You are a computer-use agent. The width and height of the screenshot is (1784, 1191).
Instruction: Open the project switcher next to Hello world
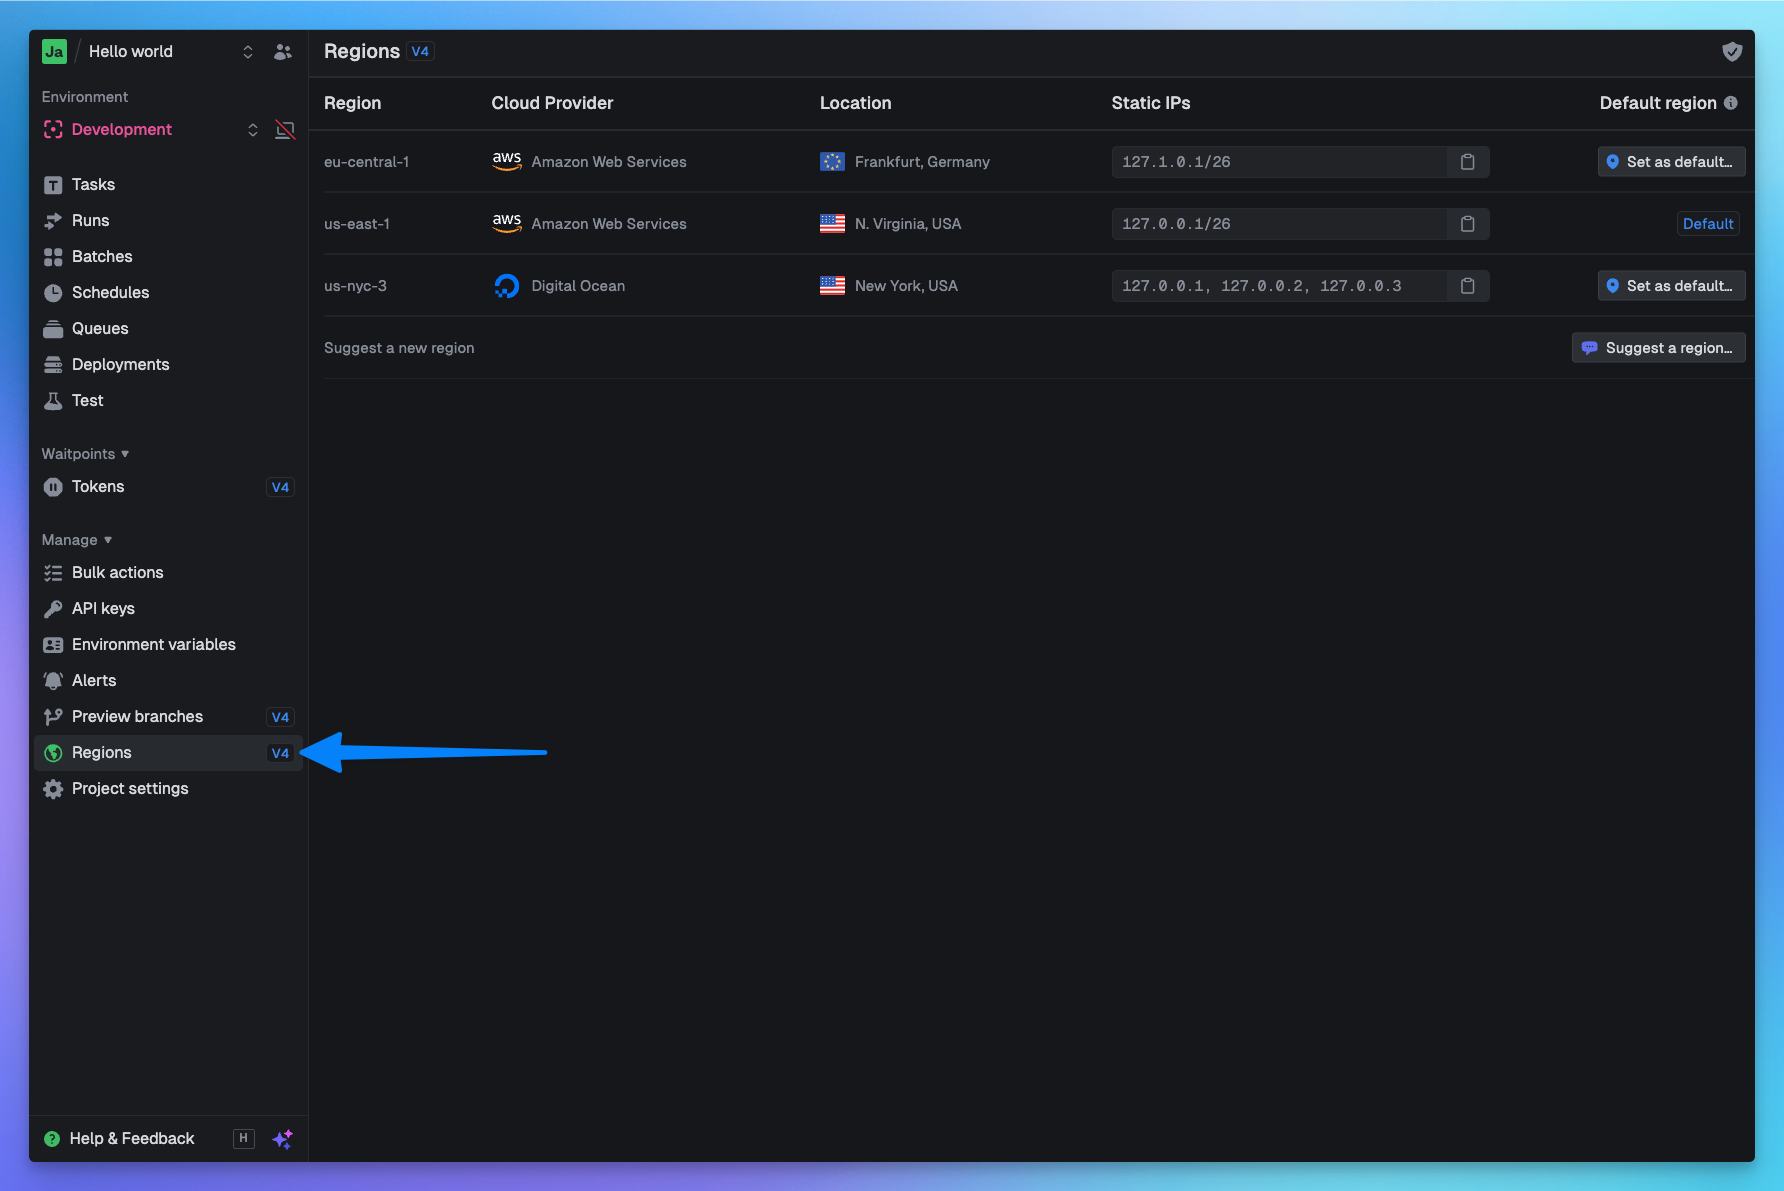click(248, 52)
